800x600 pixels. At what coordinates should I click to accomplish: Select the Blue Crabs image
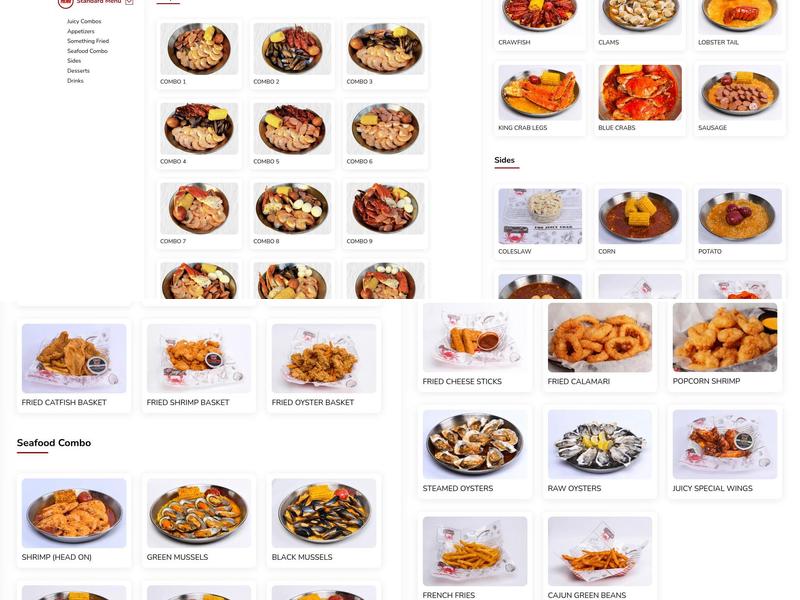point(640,92)
